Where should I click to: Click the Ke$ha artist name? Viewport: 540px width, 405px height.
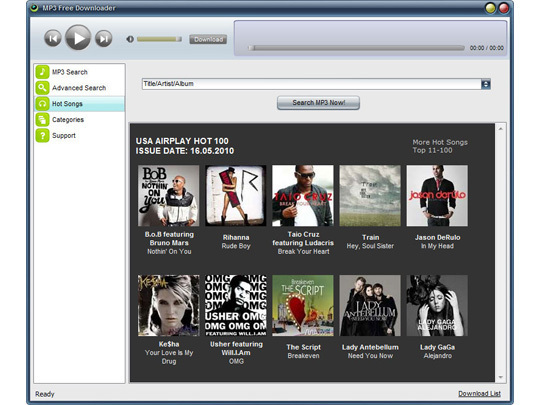[x=169, y=344]
